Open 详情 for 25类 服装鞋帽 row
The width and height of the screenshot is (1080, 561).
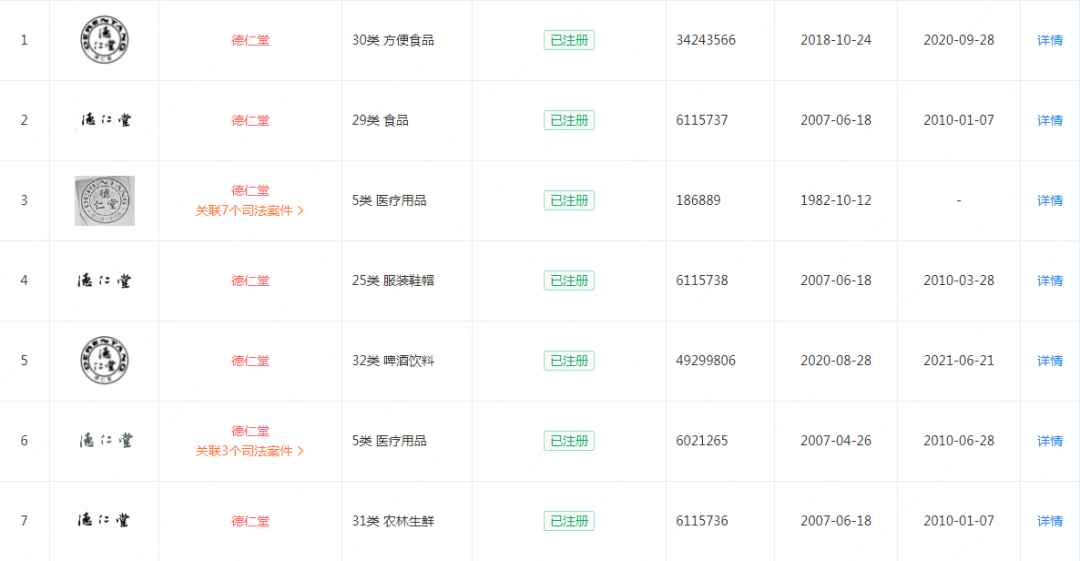(x=1050, y=280)
